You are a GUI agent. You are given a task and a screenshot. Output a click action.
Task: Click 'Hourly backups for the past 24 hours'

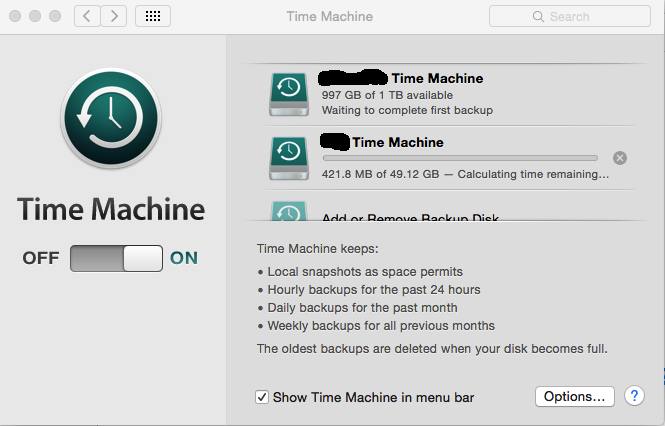pyautogui.click(x=374, y=290)
